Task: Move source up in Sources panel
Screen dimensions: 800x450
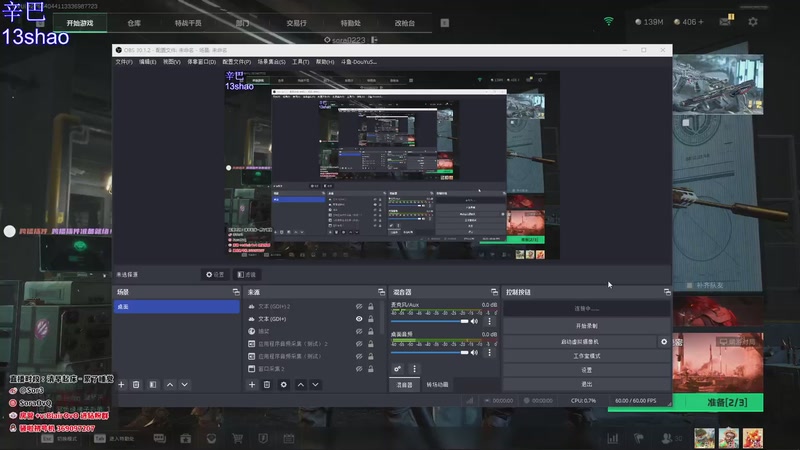Action: click(x=301, y=385)
